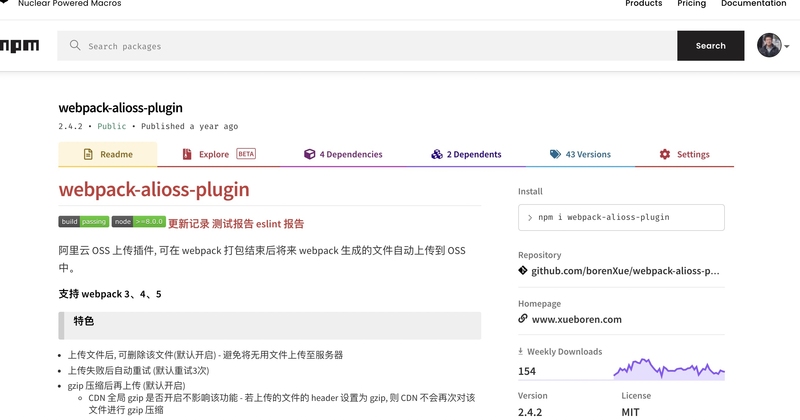The height and width of the screenshot is (420, 800).
Task: Focus the Search packages input field
Action: (367, 46)
